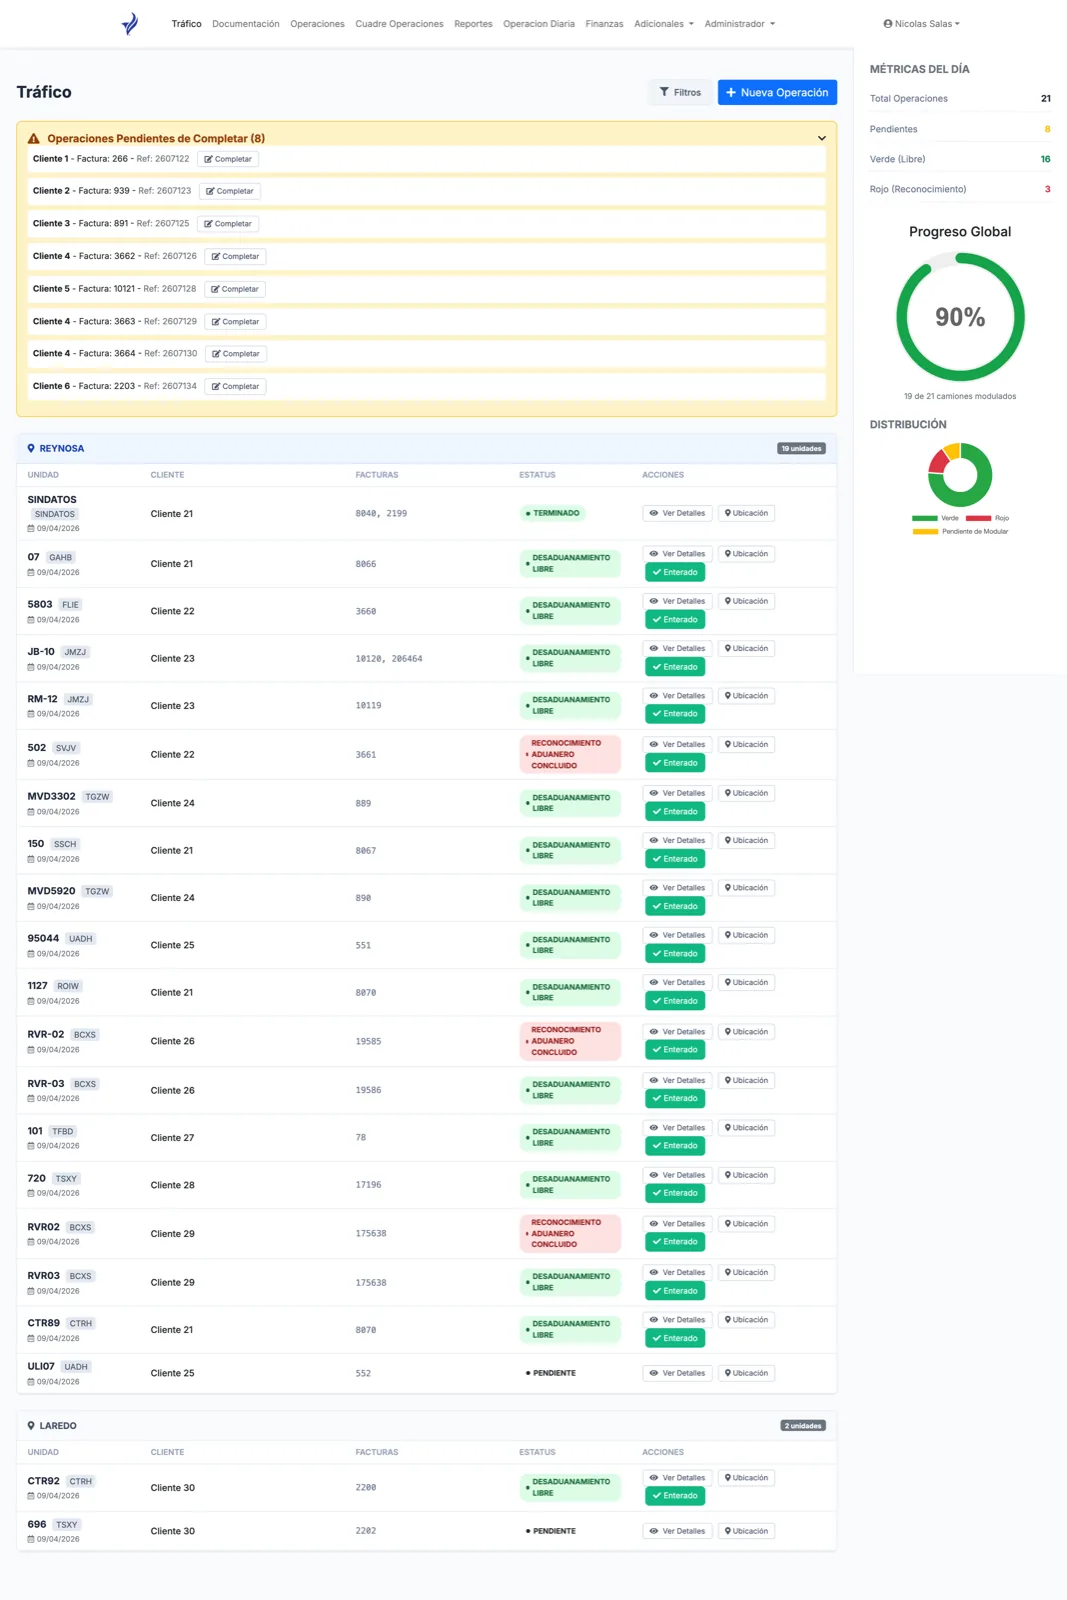View details of unit SINDATOS

677,513
